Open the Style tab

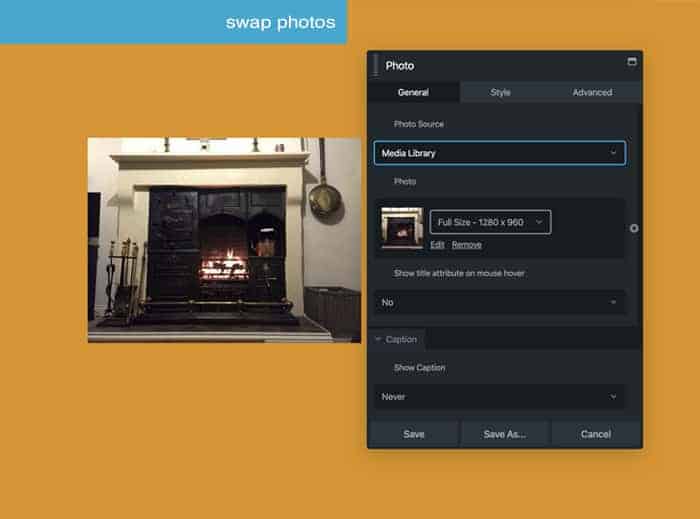500,92
